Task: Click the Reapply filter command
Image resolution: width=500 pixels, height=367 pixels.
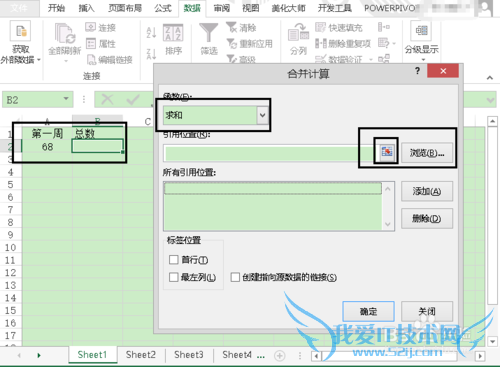Action: 249,44
